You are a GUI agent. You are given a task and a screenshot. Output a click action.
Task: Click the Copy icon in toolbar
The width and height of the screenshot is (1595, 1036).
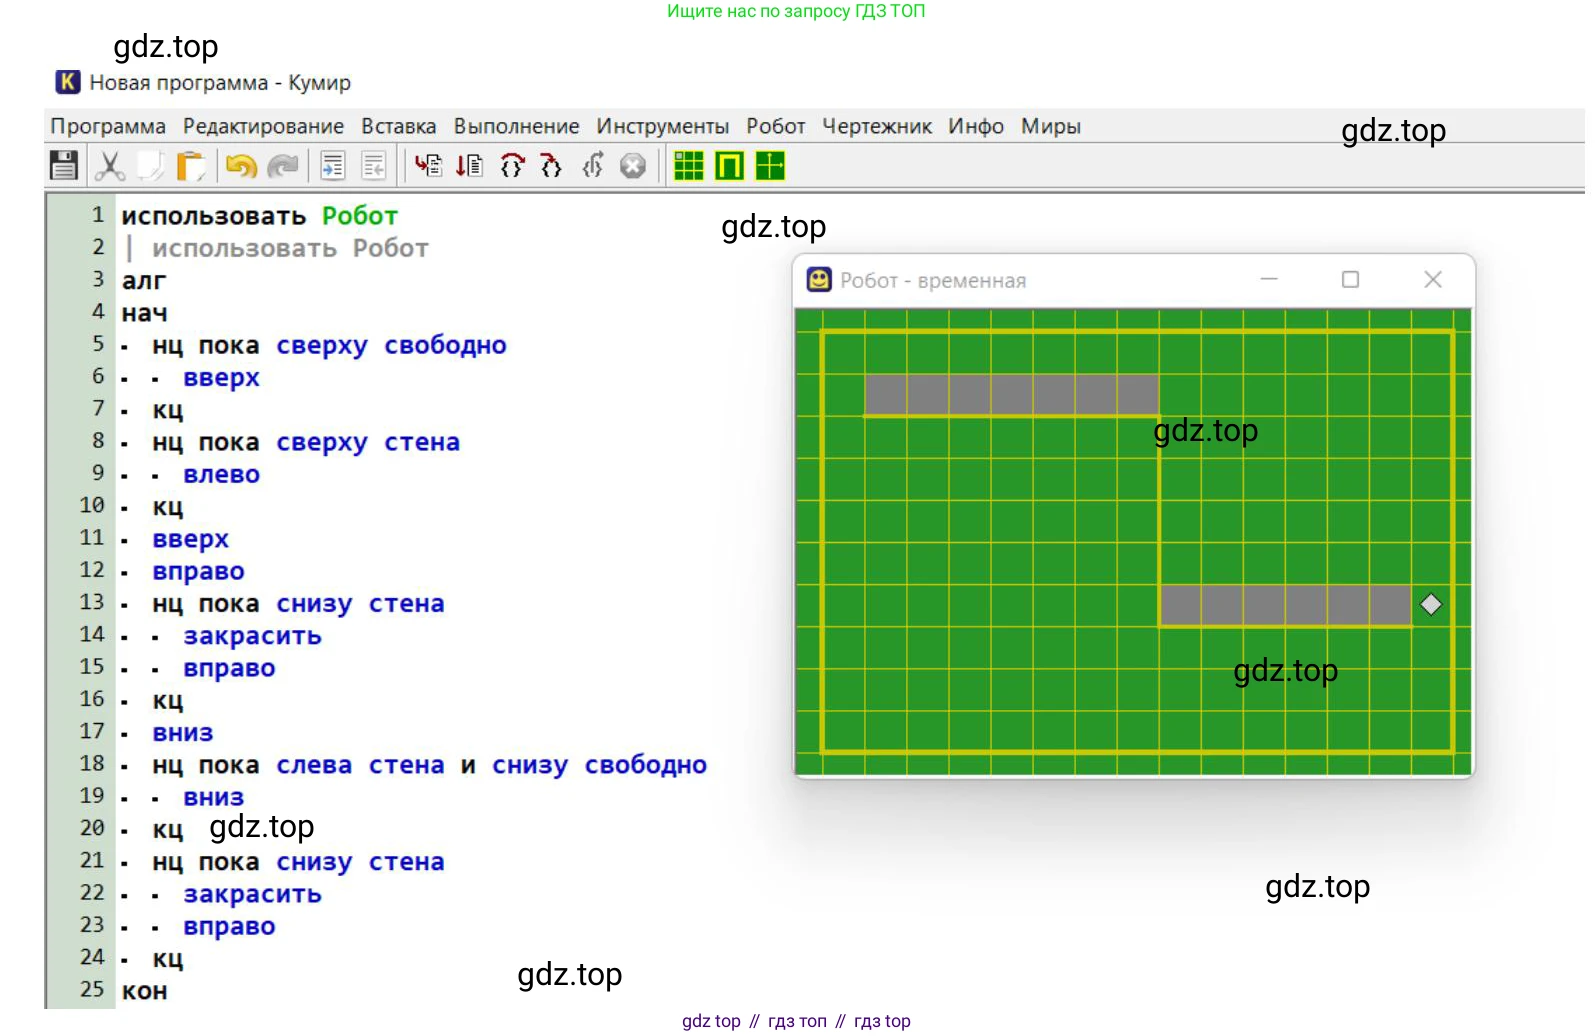tap(150, 165)
